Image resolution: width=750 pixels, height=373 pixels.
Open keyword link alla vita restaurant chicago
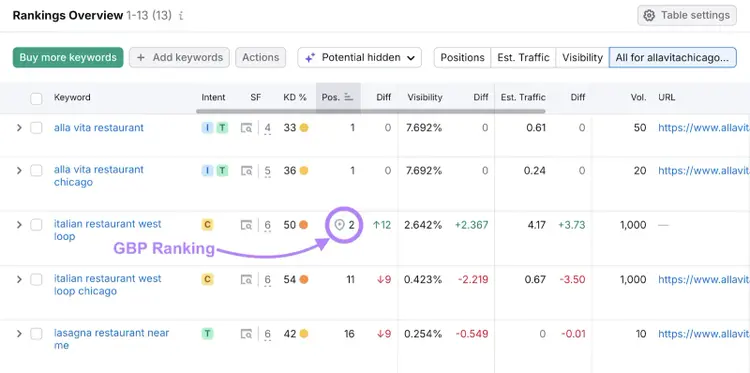click(99, 176)
